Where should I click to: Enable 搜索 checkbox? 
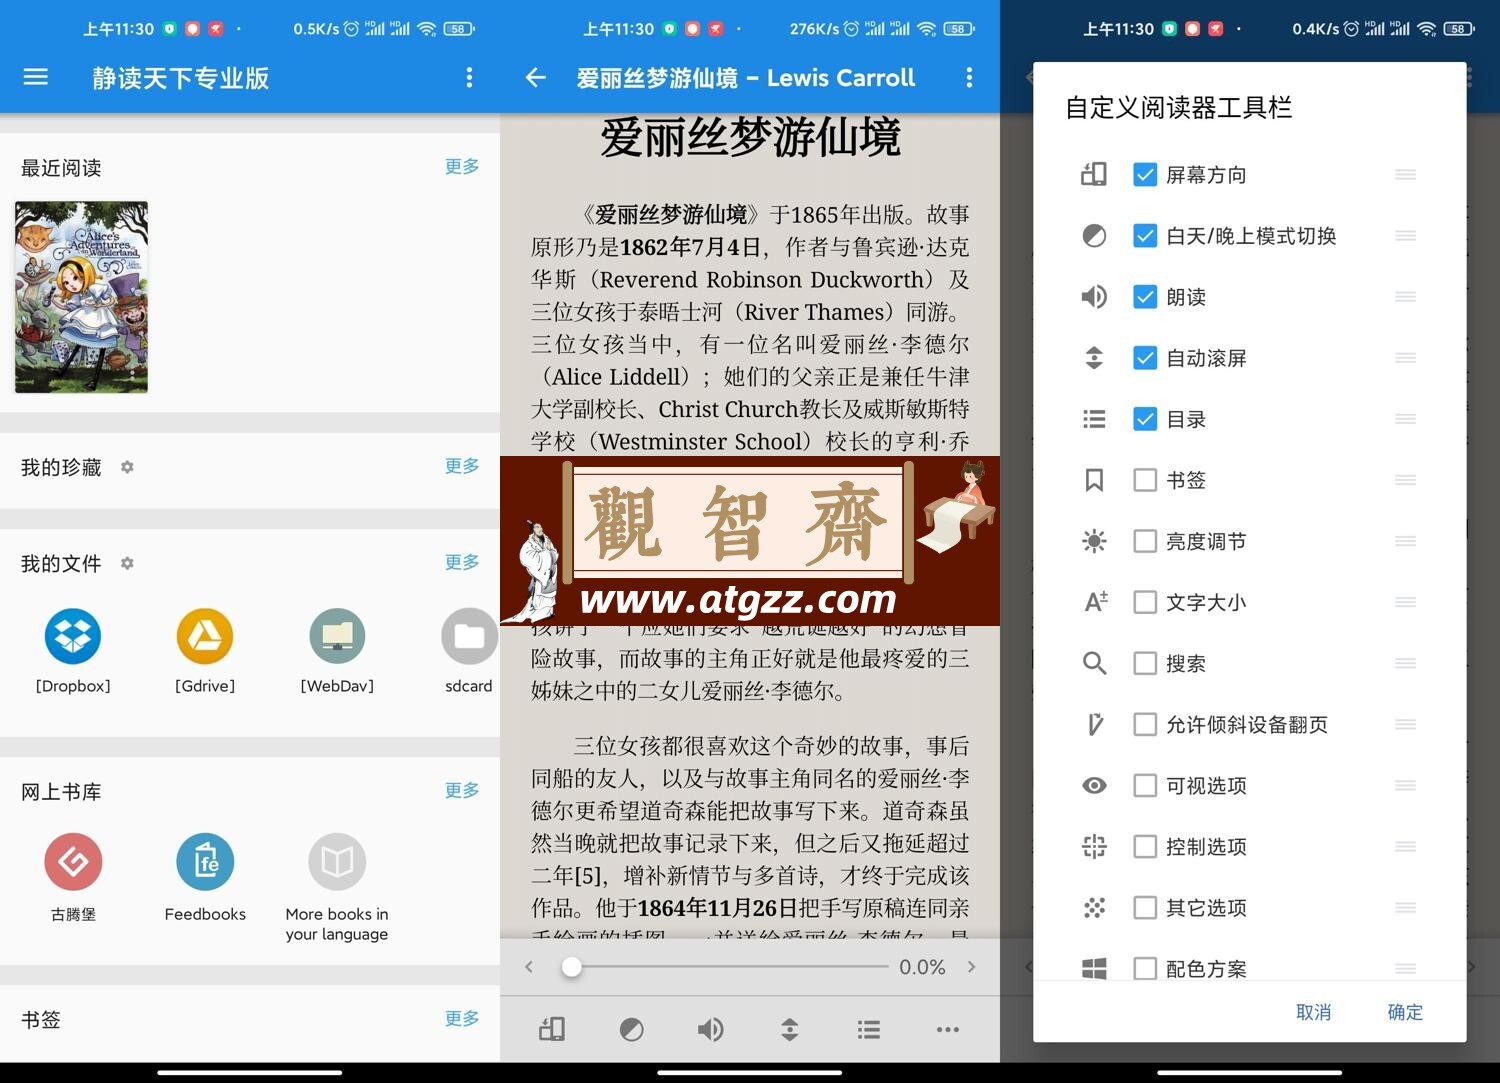(1145, 663)
